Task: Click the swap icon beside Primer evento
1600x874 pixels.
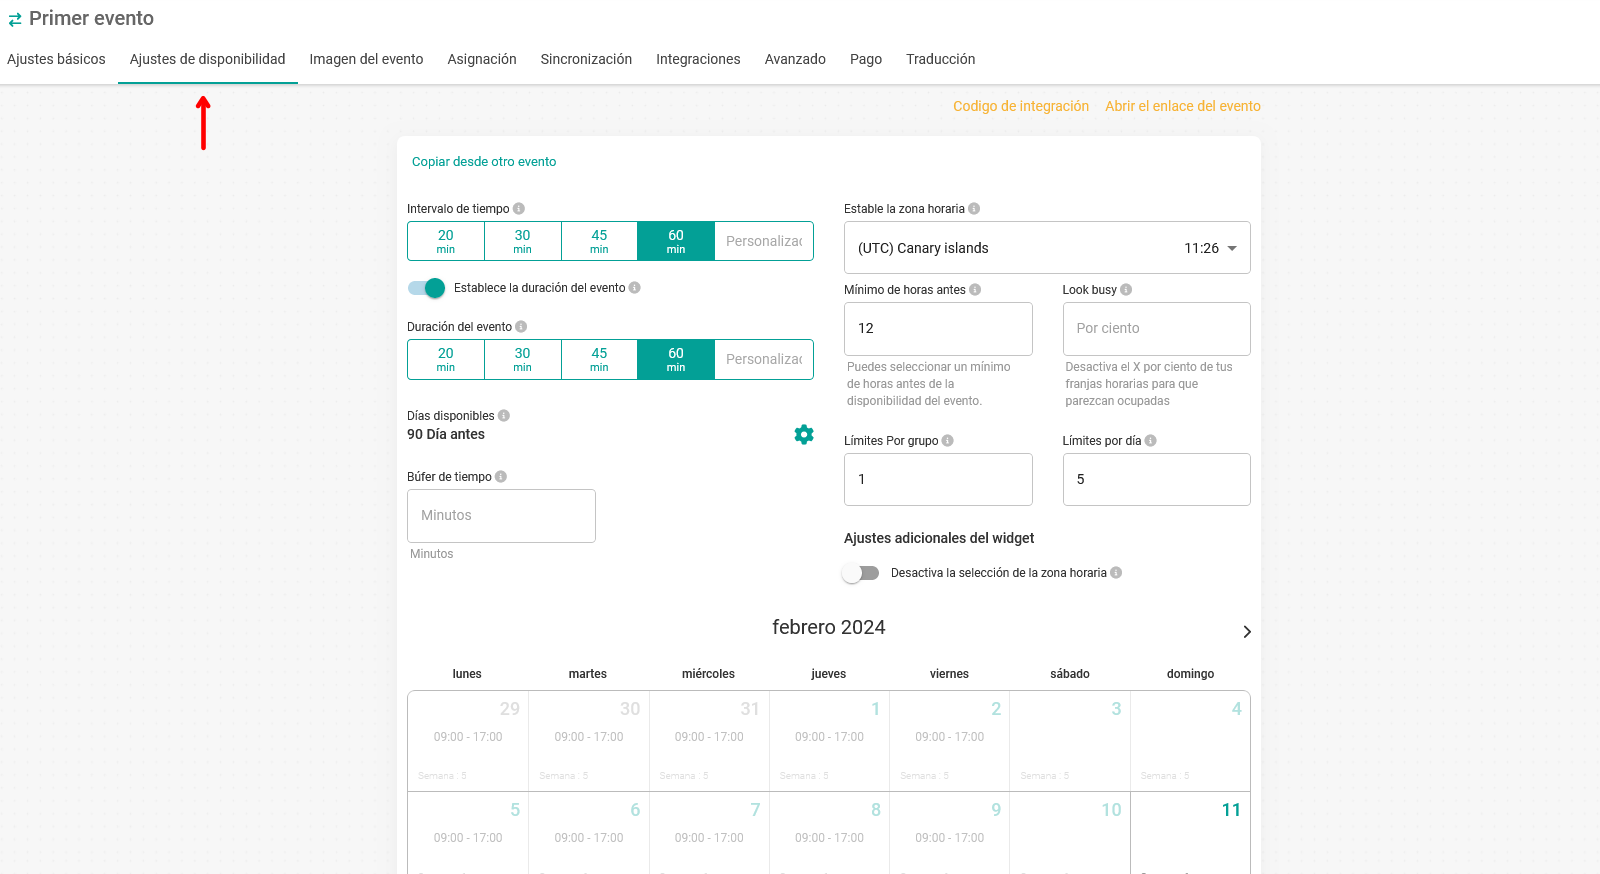Action: tap(15, 19)
